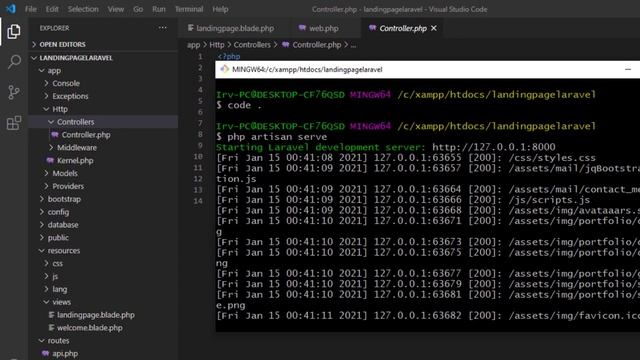Expand the public folder
The height and width of the screenshot is (360, 640).
[x=103, y=238]
